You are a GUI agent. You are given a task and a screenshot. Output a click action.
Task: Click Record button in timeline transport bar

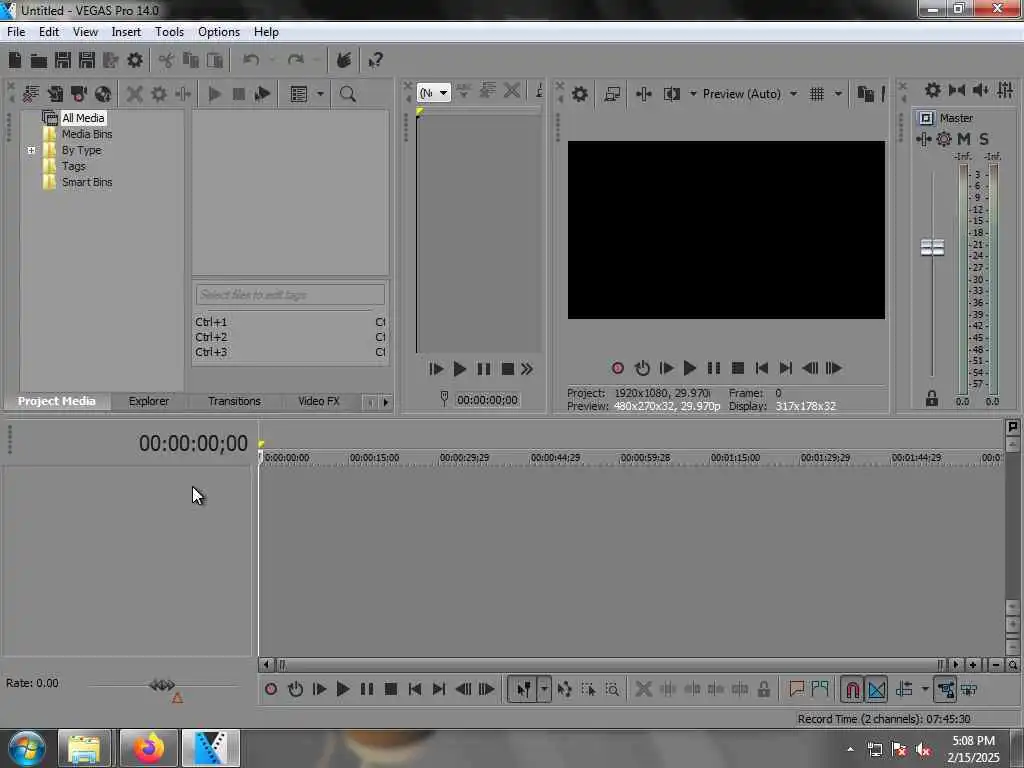coord(271,689)
